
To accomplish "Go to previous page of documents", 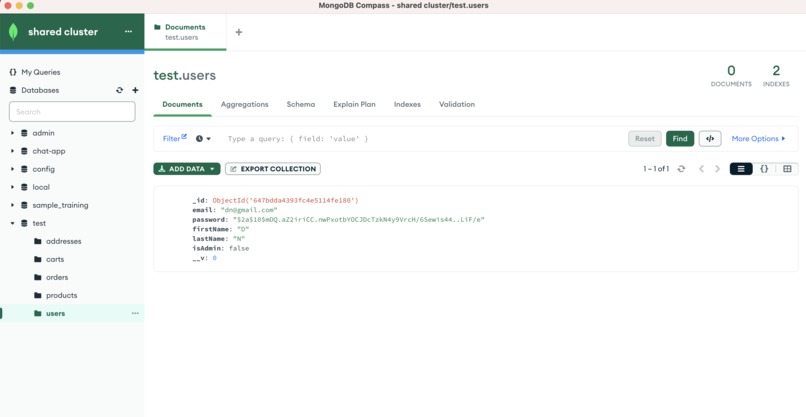I will click(701, 169).
